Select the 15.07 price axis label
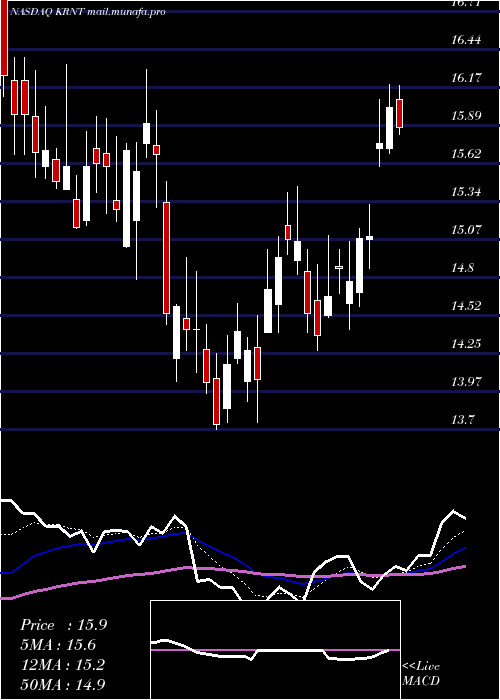Screen dimensions: 500x700 coord(466,230)
